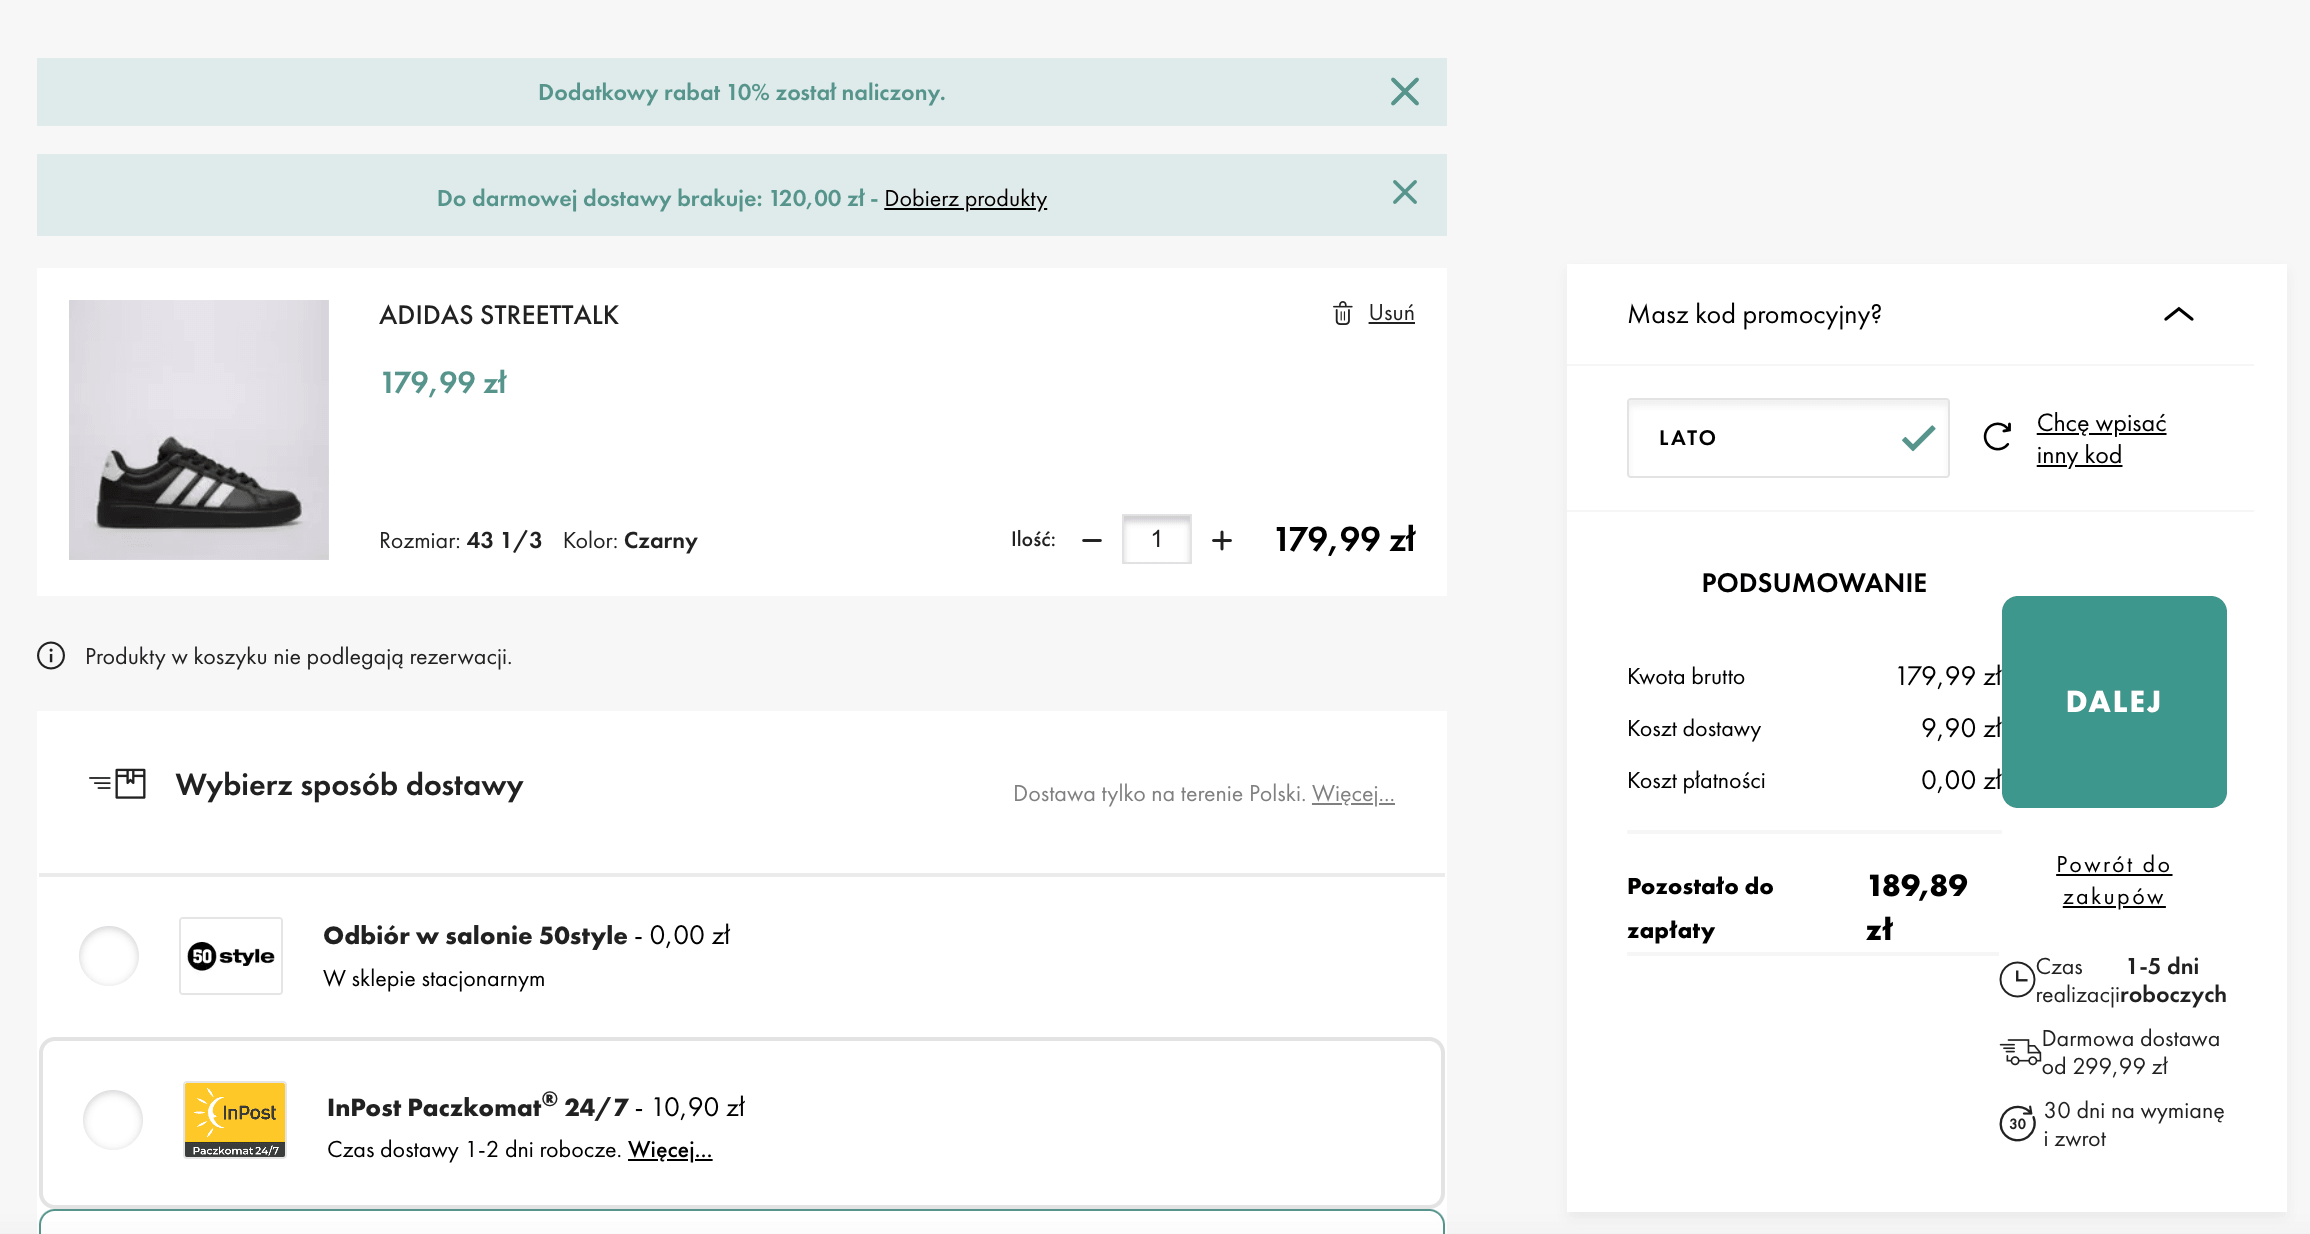Open the 'Dobierz produkty' link

tap(965, 198)
